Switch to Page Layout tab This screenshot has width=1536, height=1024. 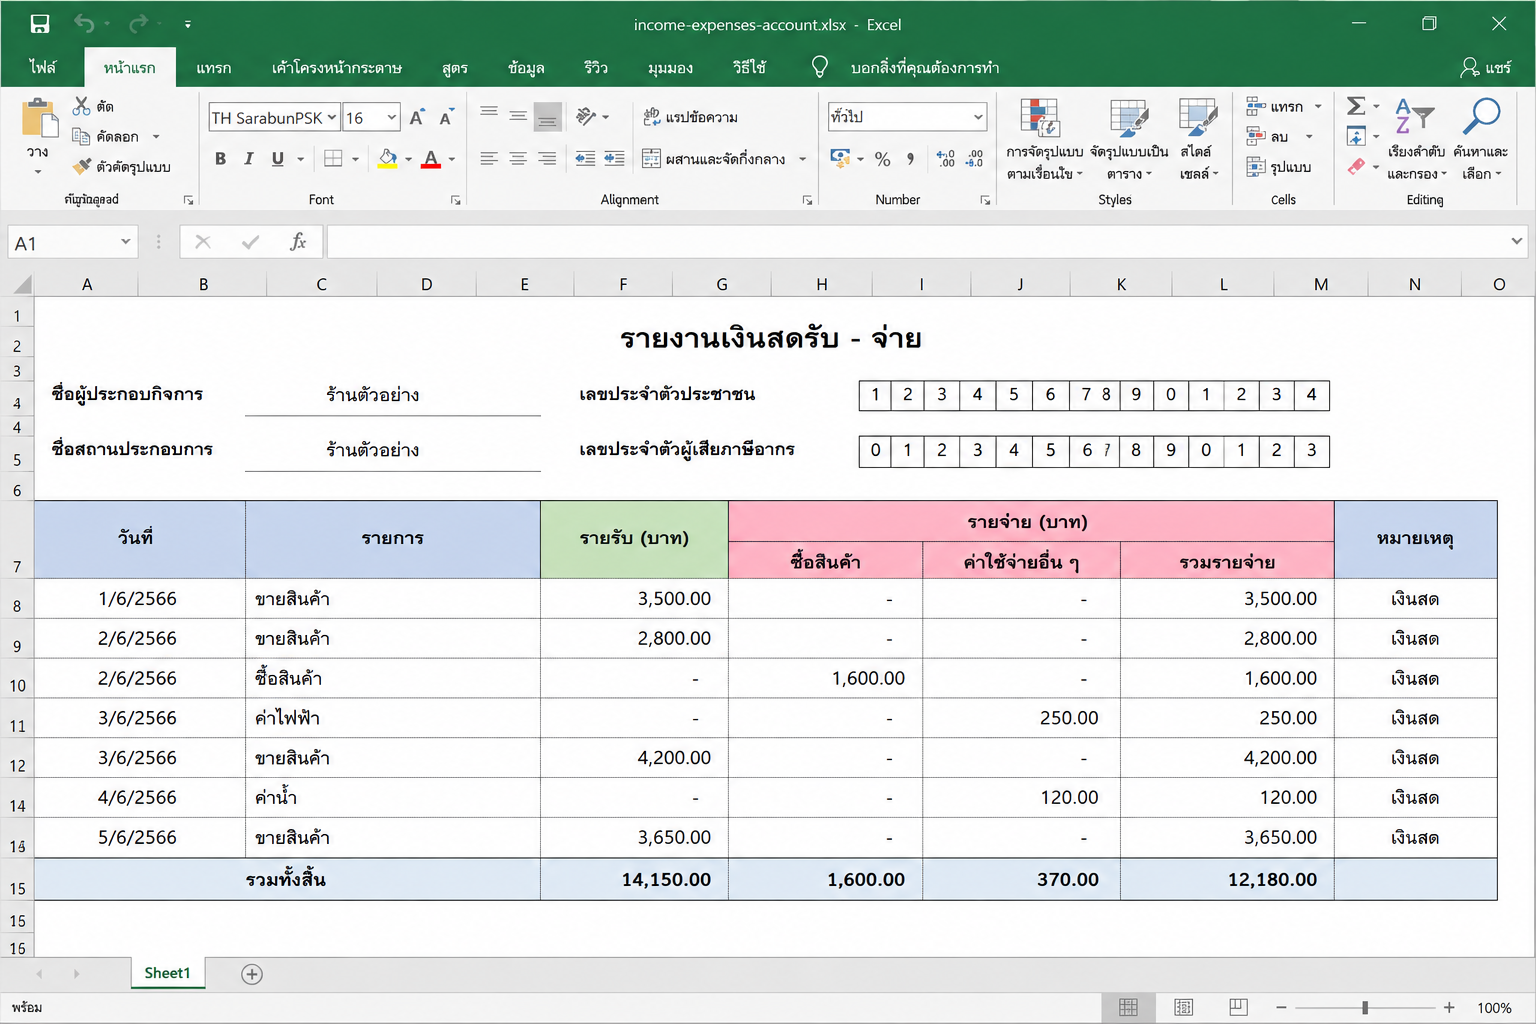tap(337, 67)
